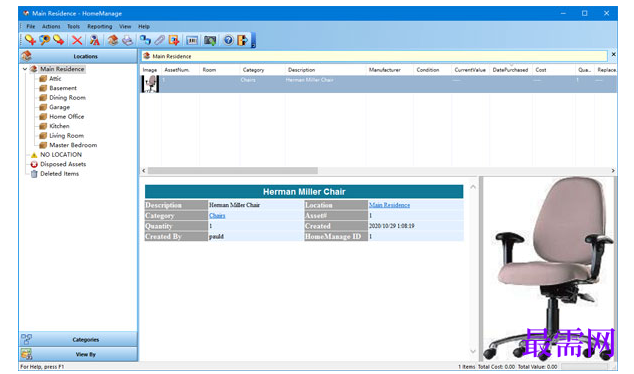The image size is (634, 374).
Task: Select the Garage location
Action: pos(59,107)
